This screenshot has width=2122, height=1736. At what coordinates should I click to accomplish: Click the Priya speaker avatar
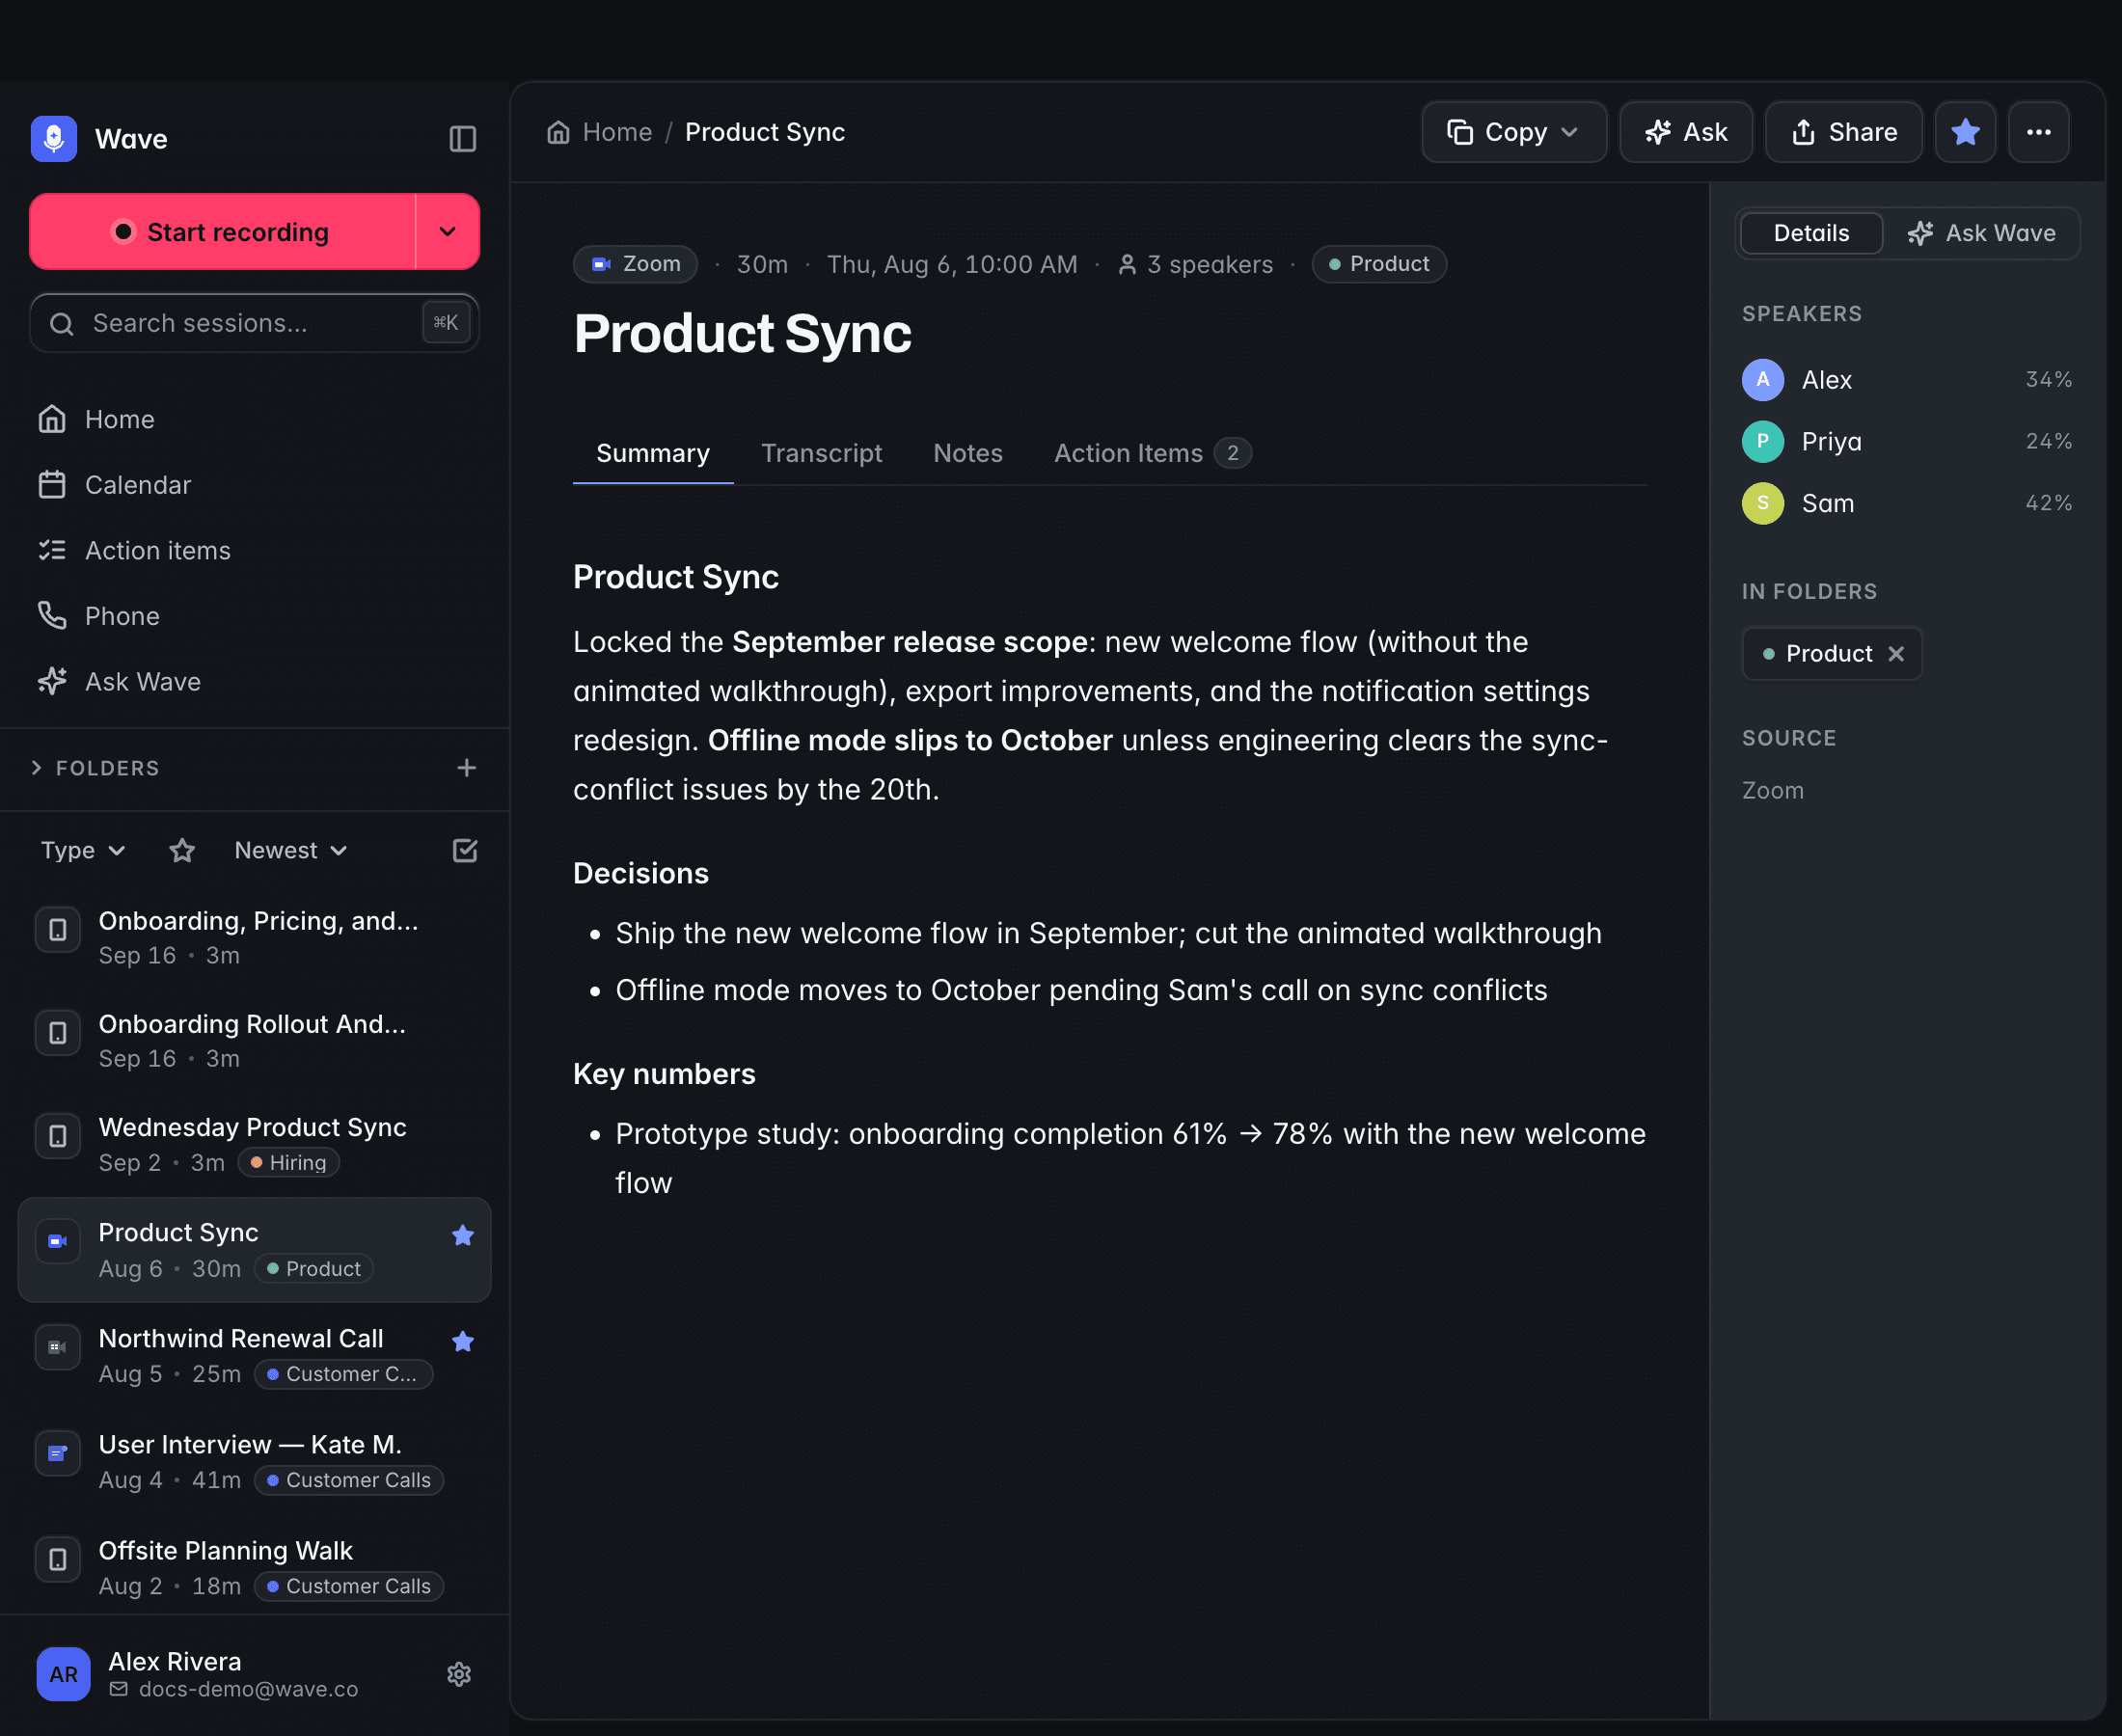pos(1763,442)
